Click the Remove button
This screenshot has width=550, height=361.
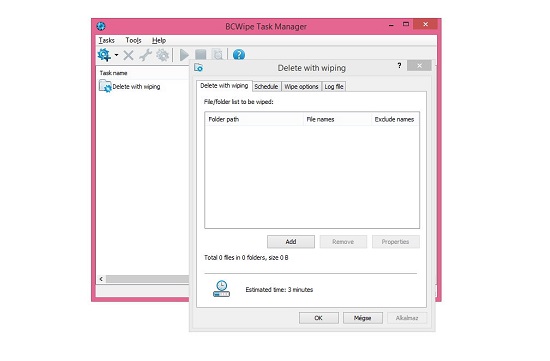click(343, 242)
